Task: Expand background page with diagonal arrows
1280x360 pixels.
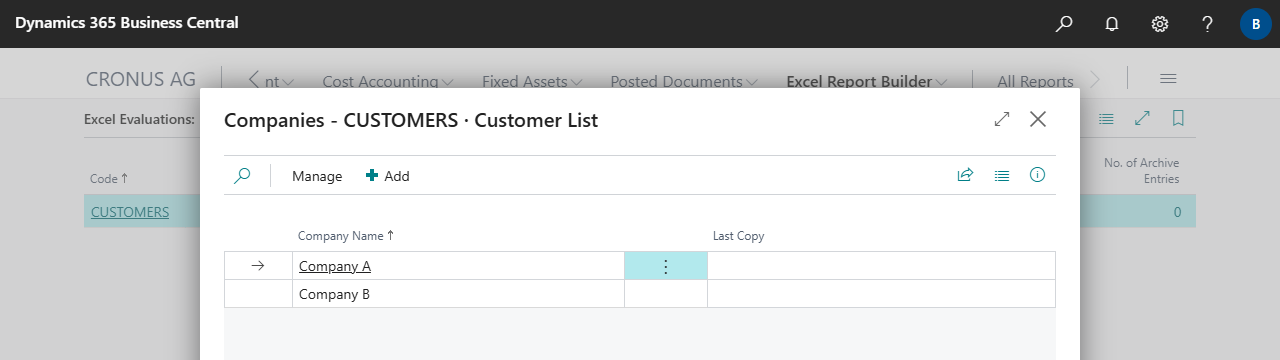Action: click(x=1142, y=118)
